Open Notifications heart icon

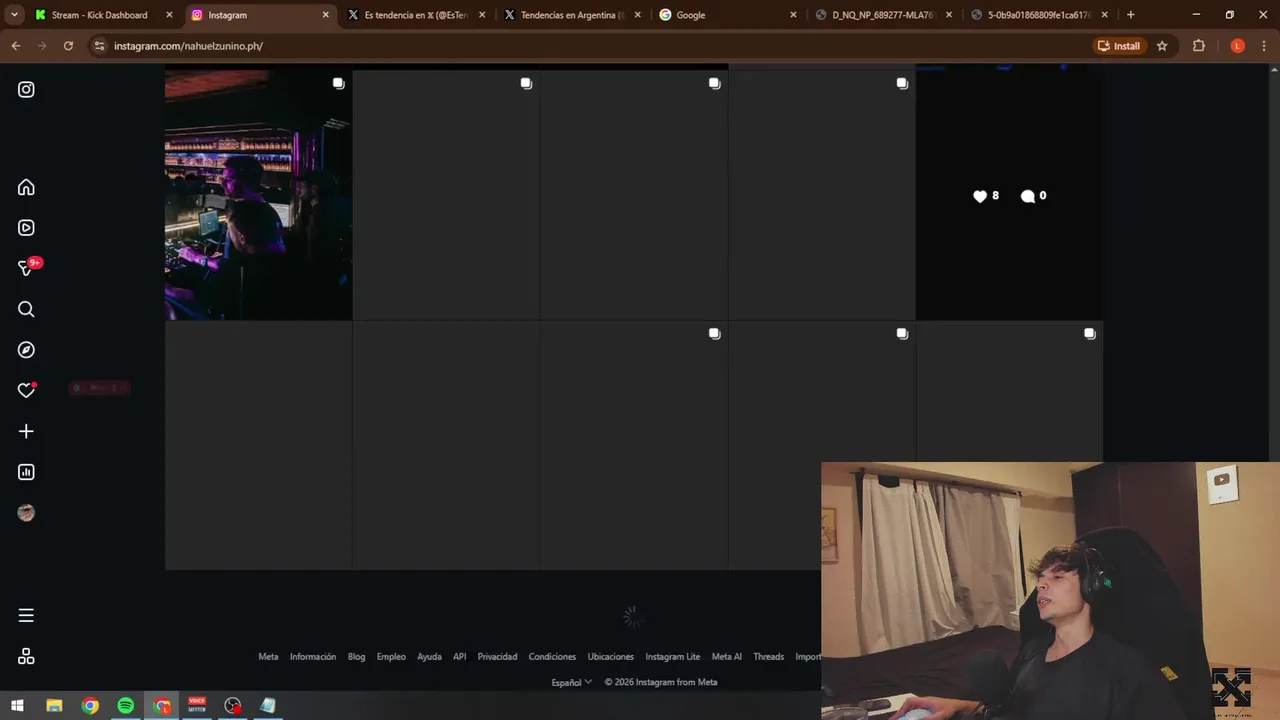(x=26, y=390)
